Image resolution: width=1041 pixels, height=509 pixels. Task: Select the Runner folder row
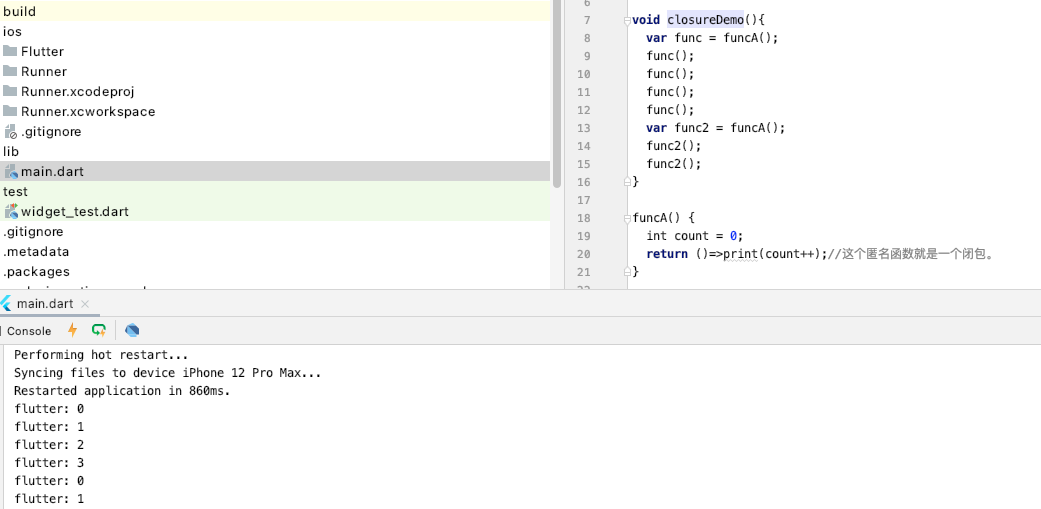pyautogui.click(x=275, y=71)
